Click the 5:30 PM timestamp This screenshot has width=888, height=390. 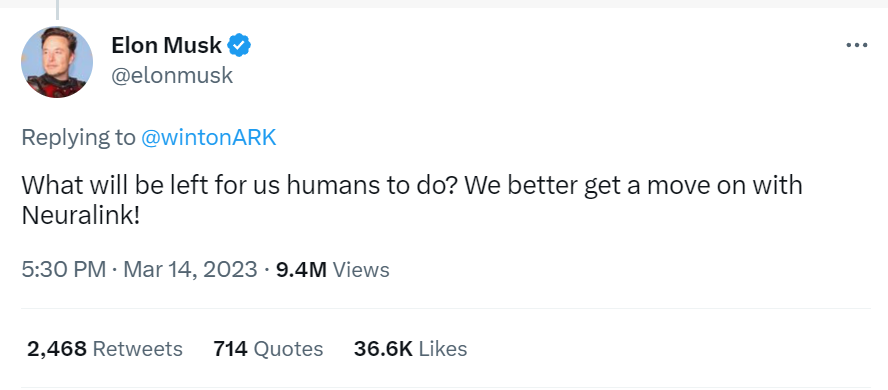tap(64, 269)
